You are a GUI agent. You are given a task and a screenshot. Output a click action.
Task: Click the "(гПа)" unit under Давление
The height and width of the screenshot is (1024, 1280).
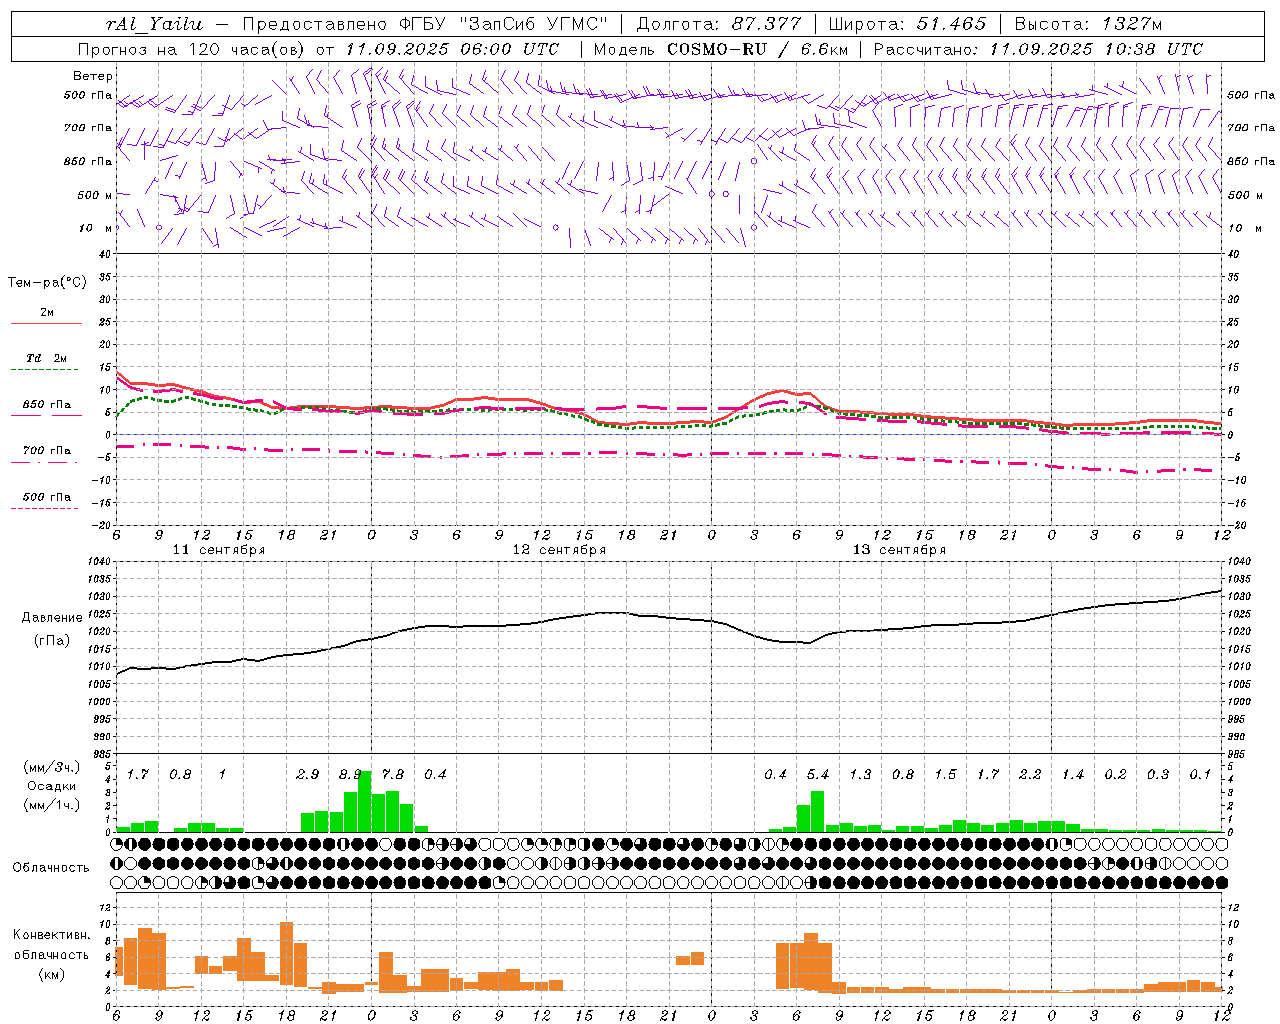pyautogui.click(x=52, y=641)
